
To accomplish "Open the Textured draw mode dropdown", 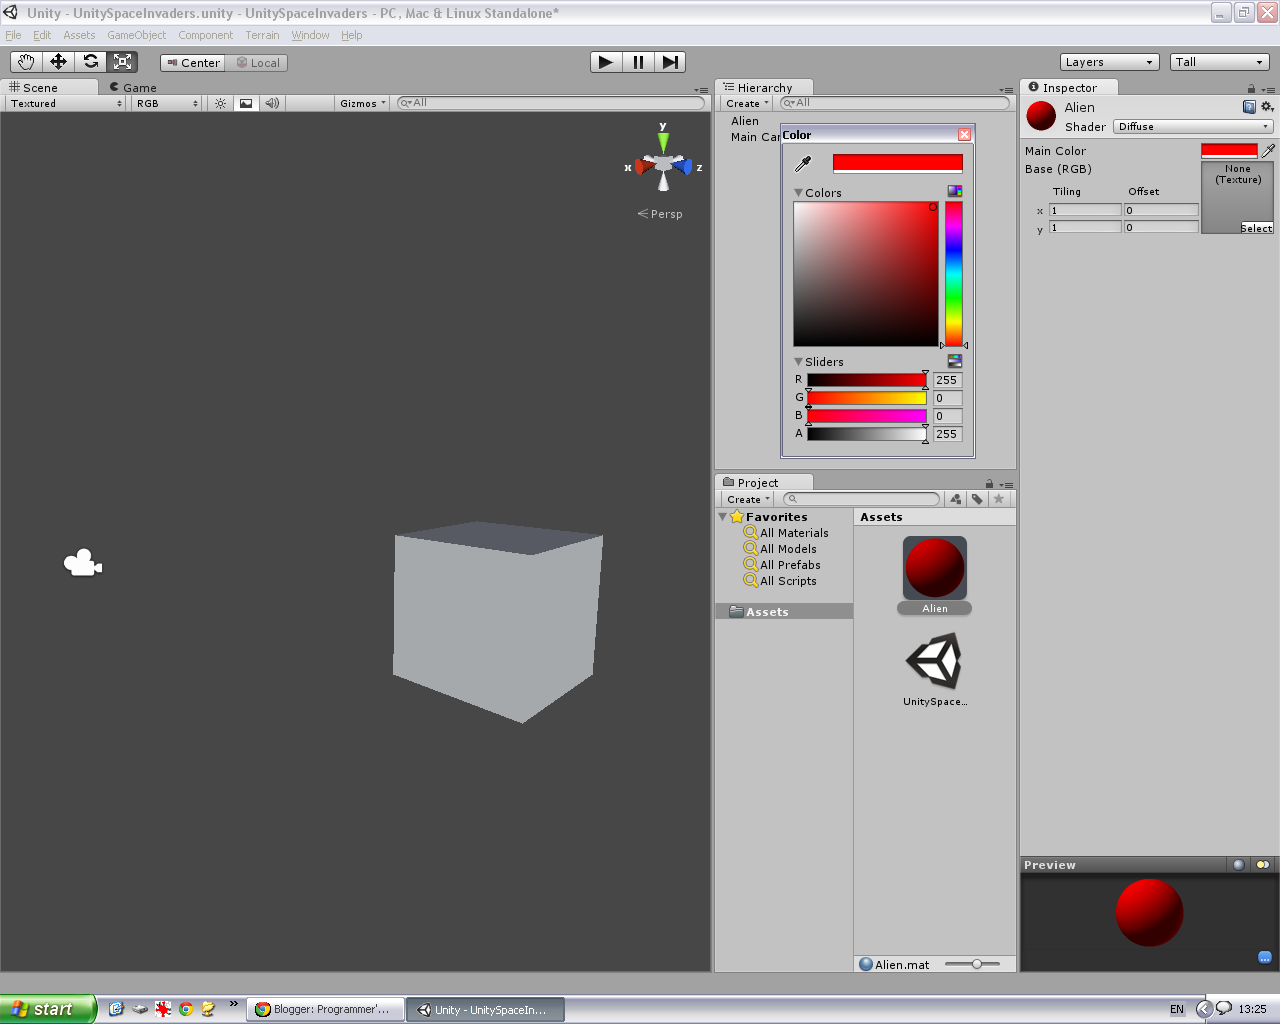I will tap(63, 103).
